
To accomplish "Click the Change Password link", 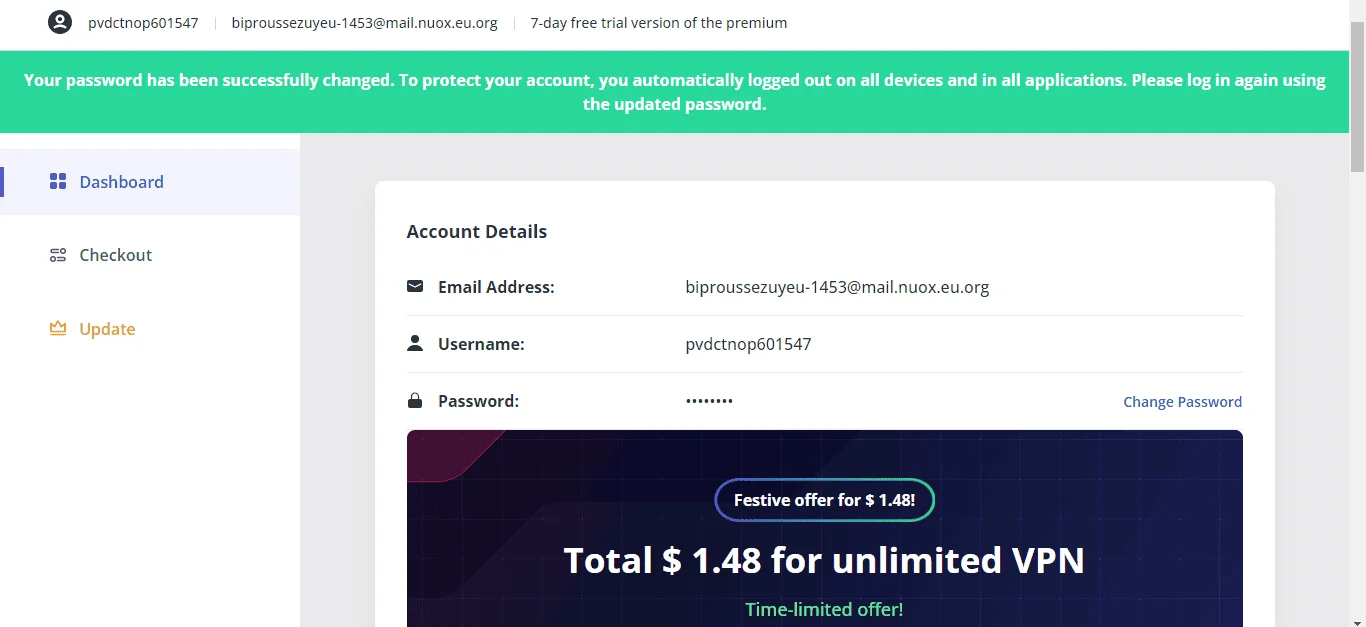I will [x=1182, y=402].
